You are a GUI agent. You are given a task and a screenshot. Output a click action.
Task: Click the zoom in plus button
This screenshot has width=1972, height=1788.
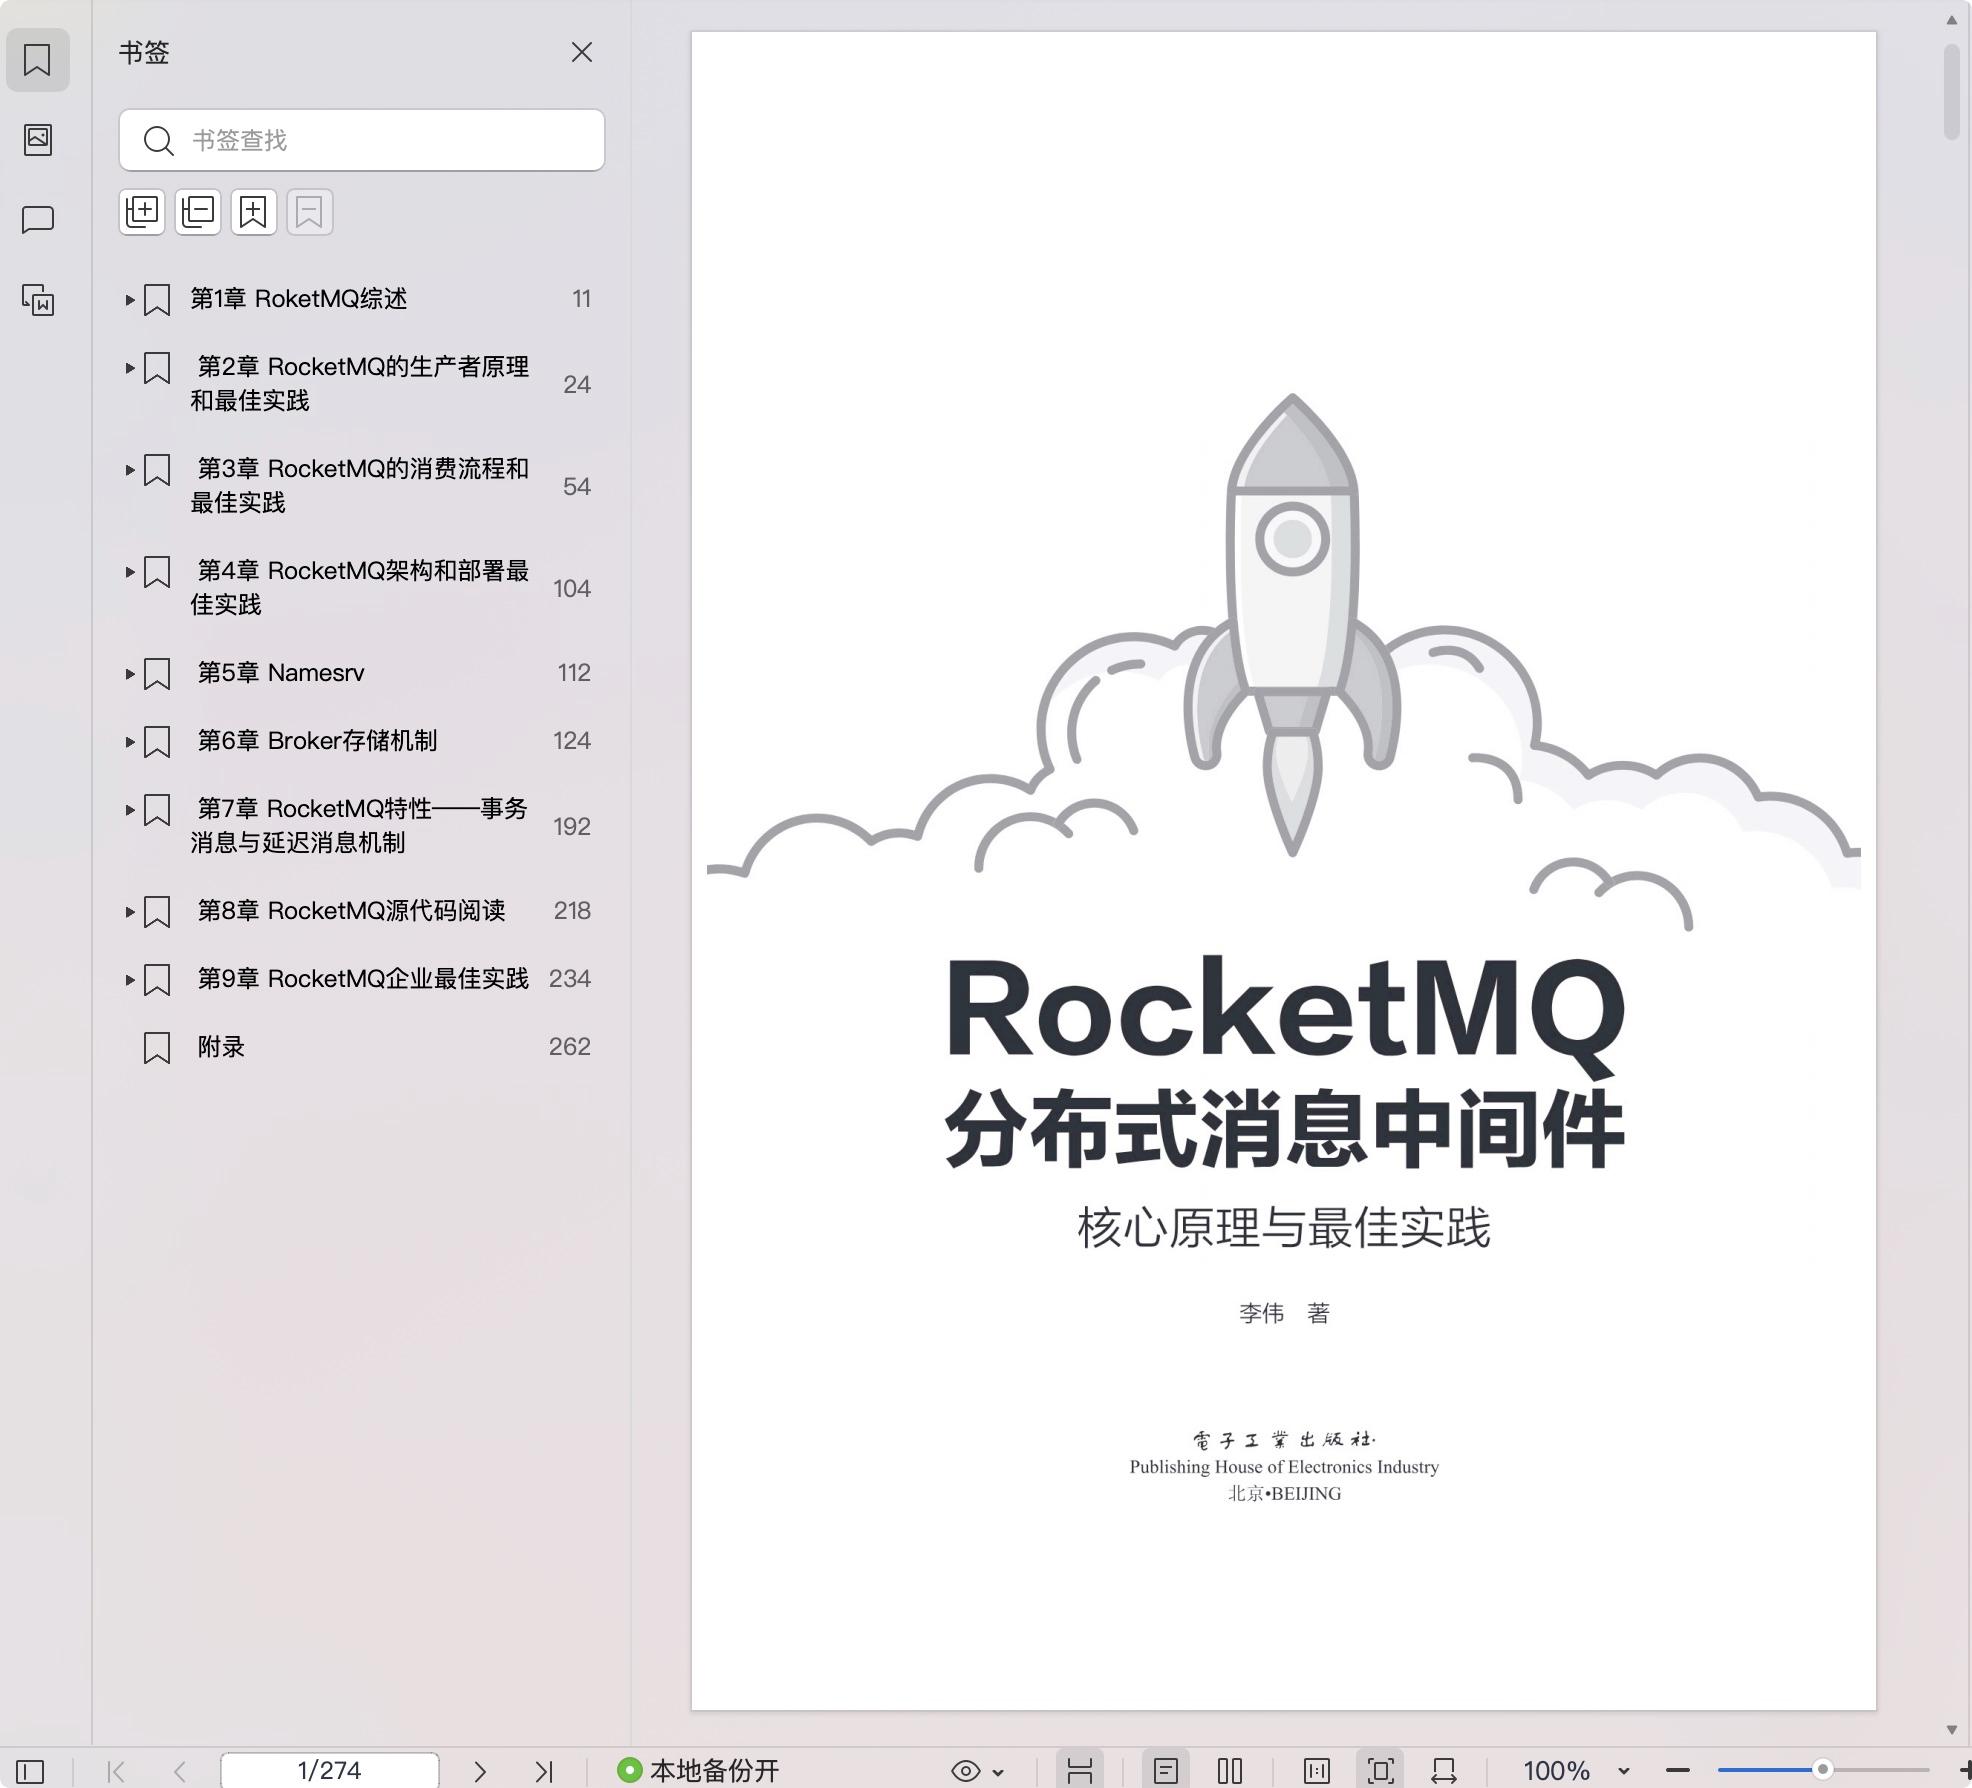(1964, 1771)
